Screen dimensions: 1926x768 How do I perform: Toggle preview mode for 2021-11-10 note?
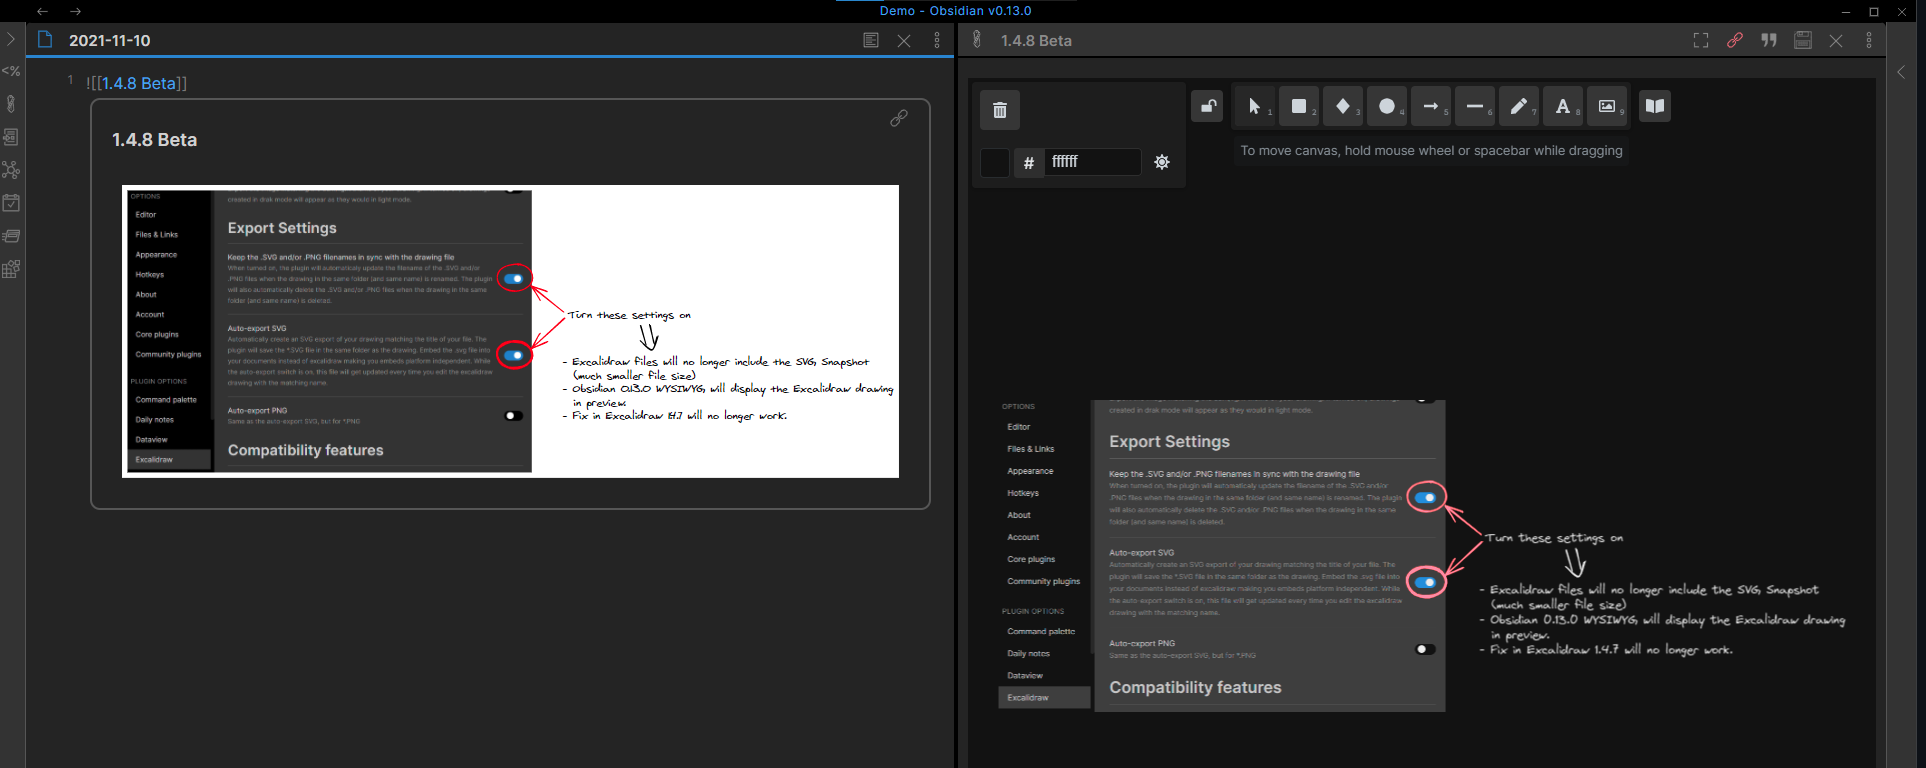click(871, 40)
